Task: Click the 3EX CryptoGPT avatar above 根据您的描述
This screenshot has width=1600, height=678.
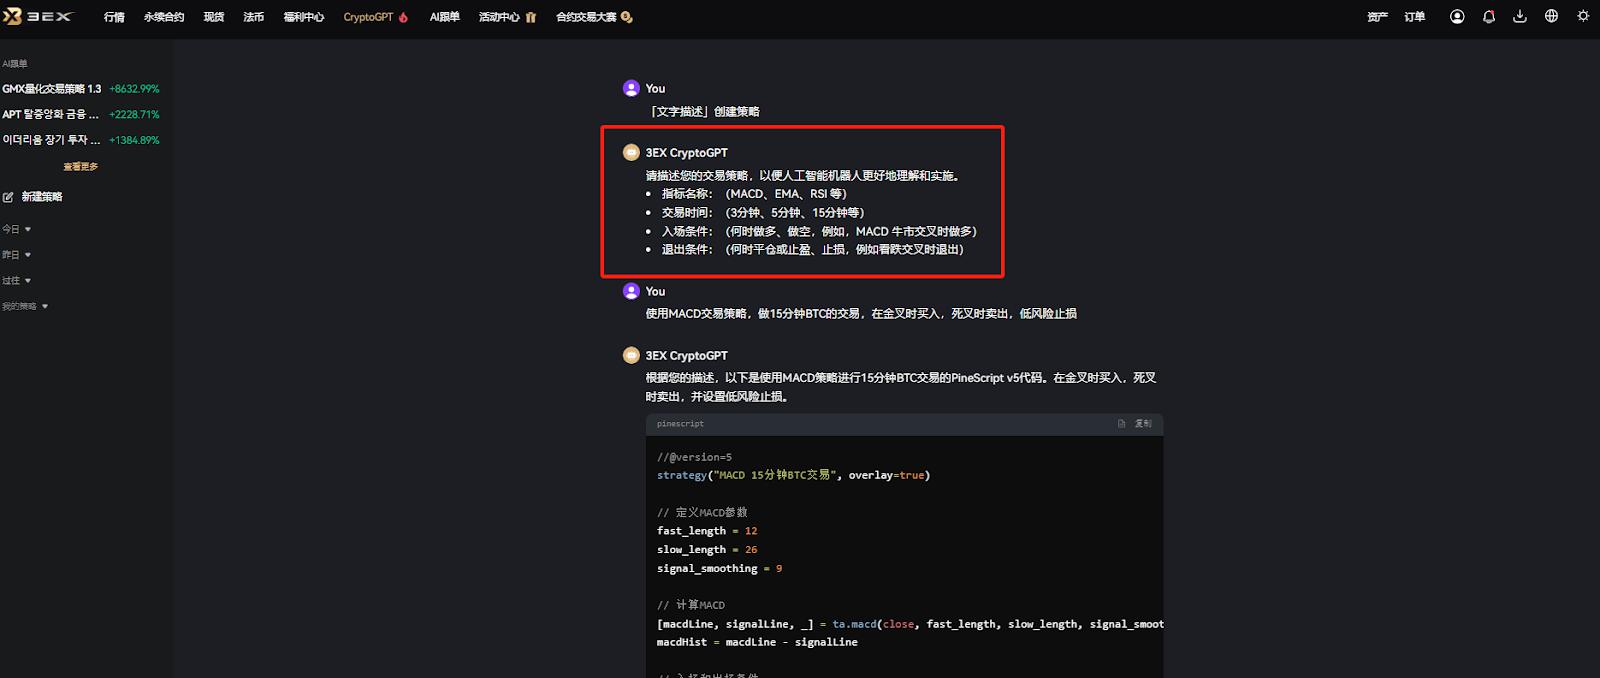Action: [x=631, y=355]
